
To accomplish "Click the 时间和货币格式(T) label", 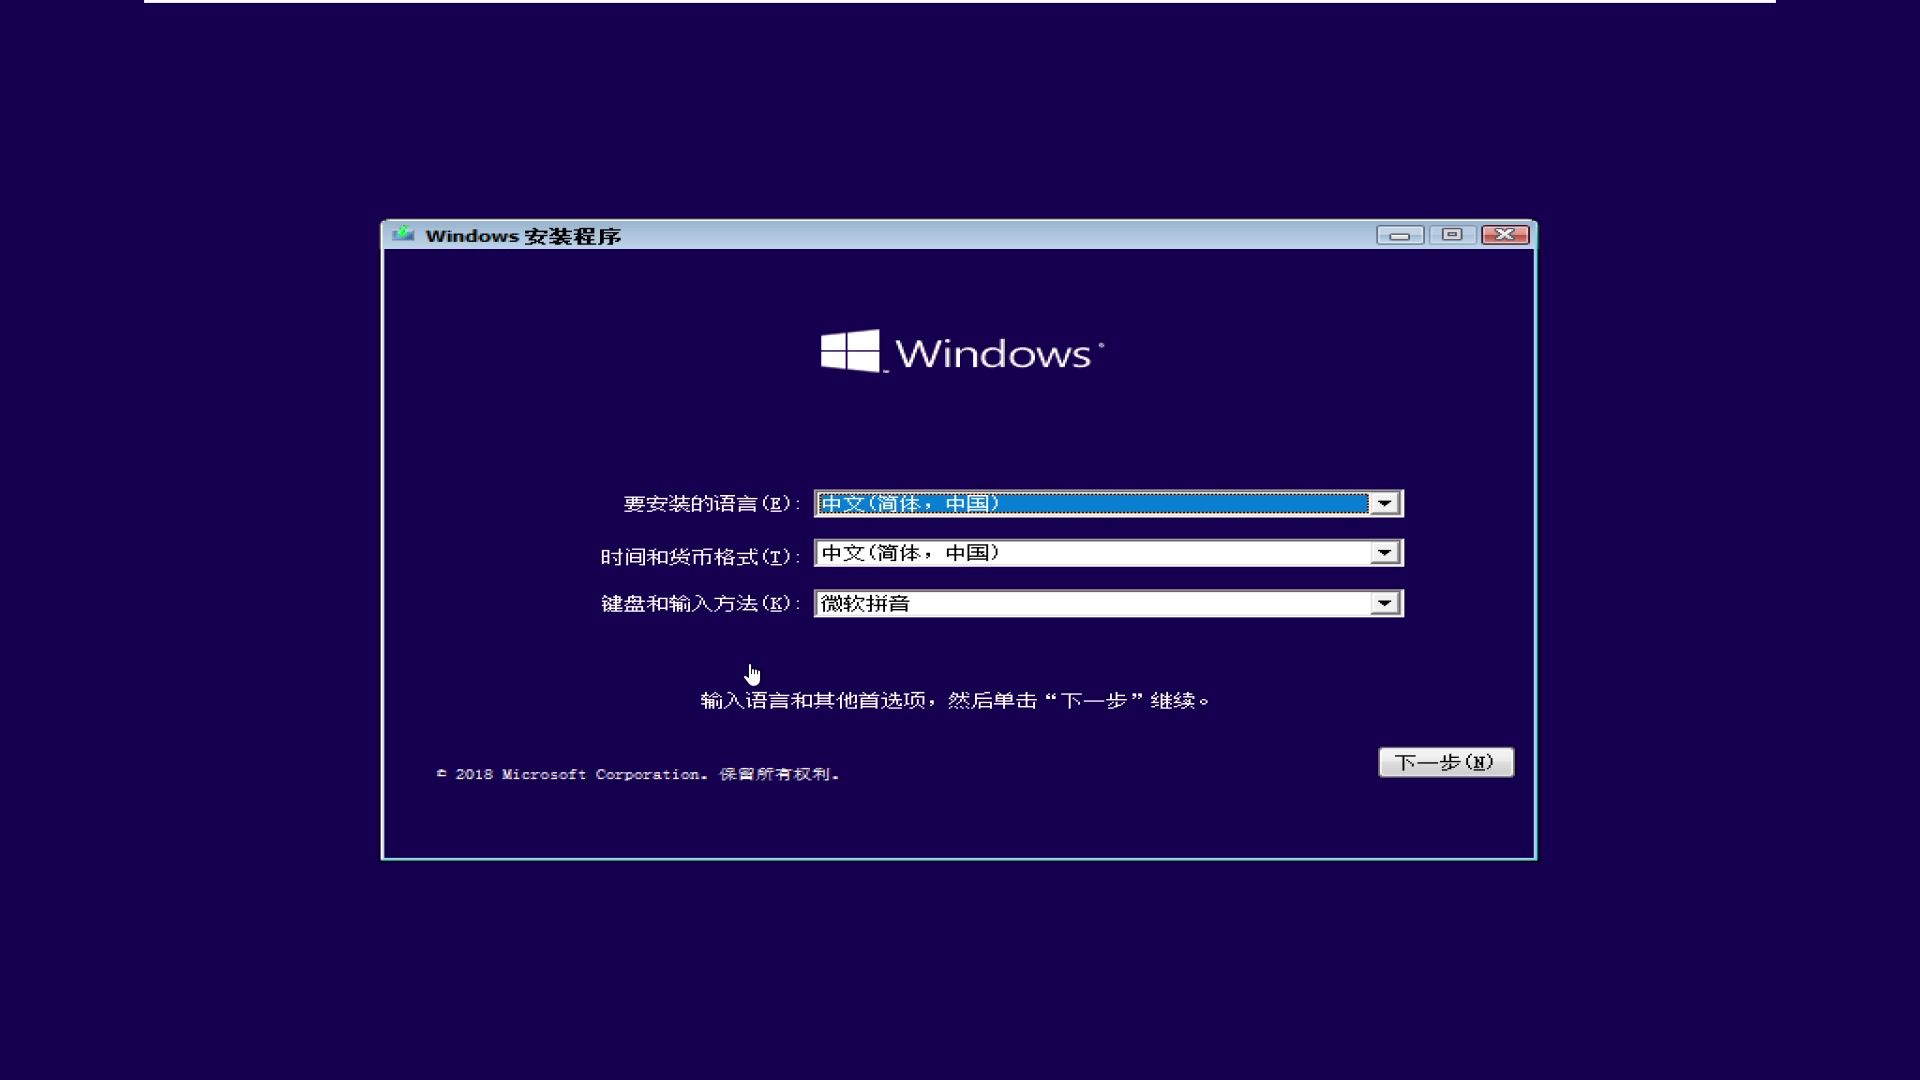I will pos(700,556).
